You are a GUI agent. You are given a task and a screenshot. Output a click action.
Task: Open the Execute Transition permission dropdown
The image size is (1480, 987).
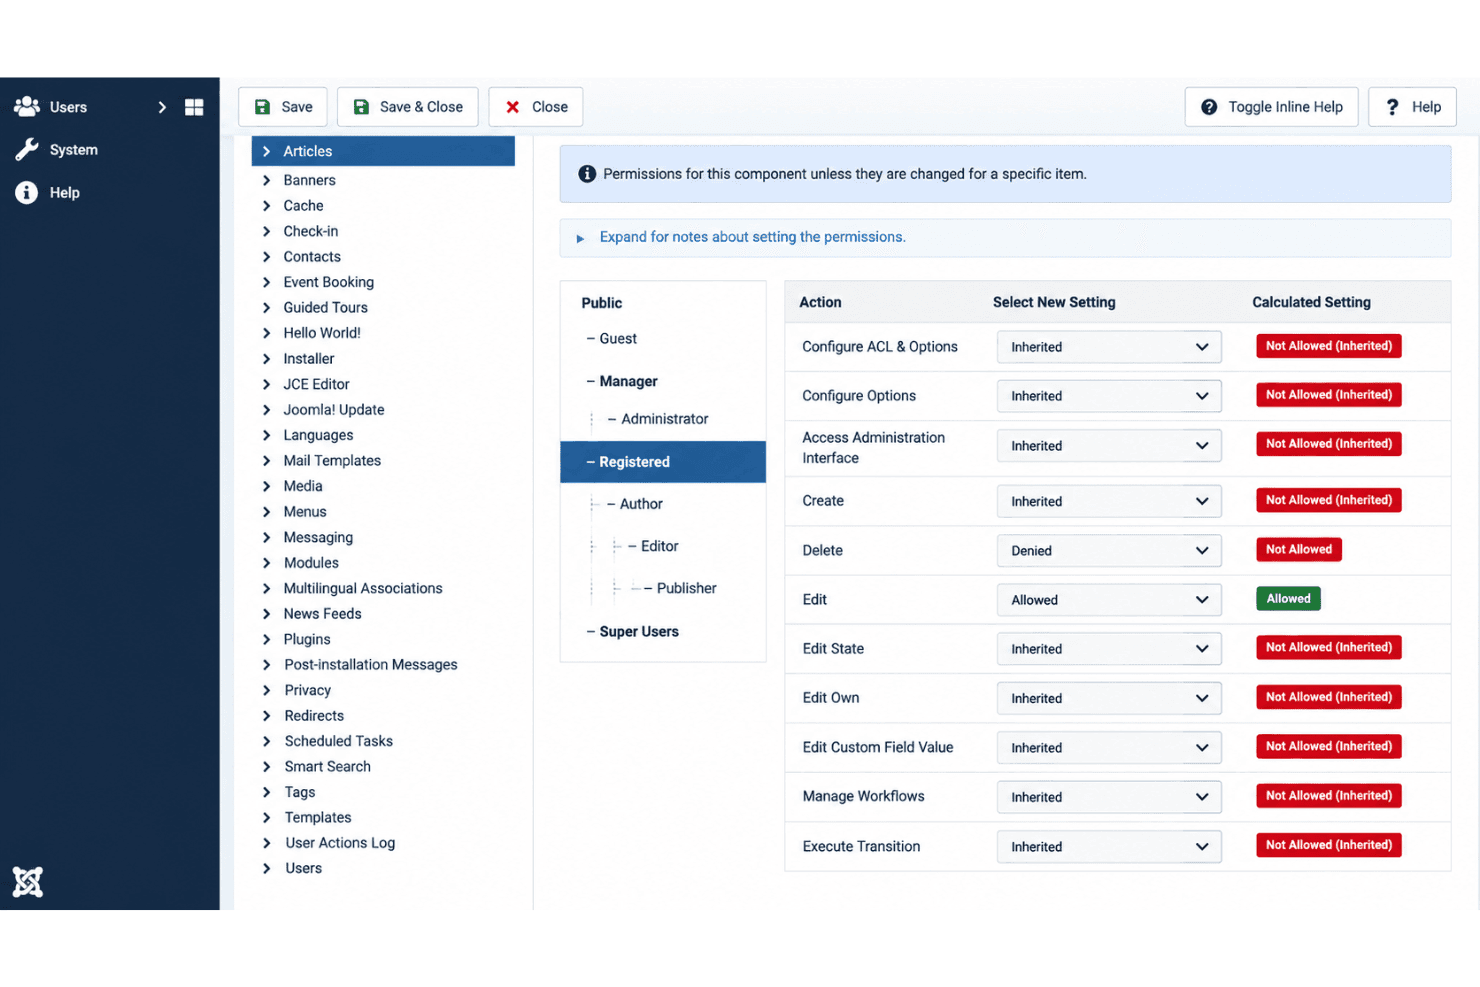pos(1109,846)
